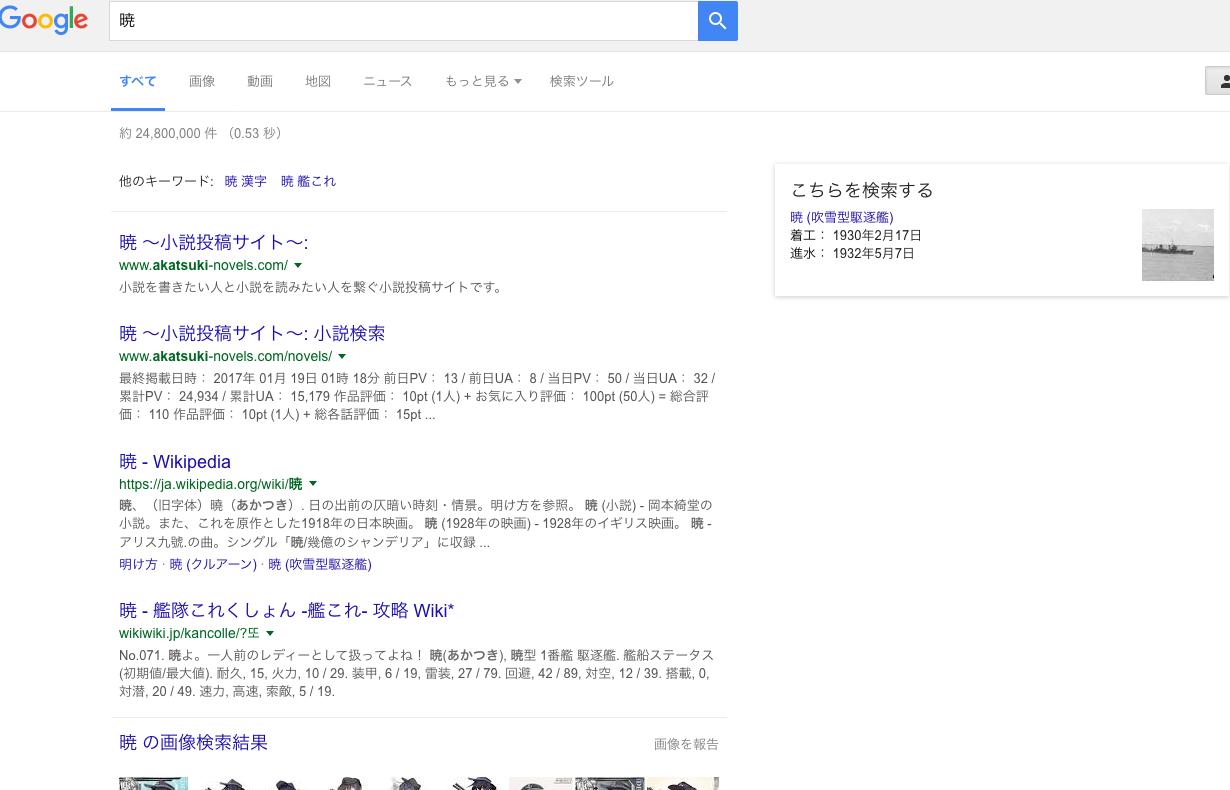The width and height of the screenshot is (1230, 790).
Task: Expand arrow beside wikiwiki.jp/kancolle URL
Action: [x=270, y=633]
